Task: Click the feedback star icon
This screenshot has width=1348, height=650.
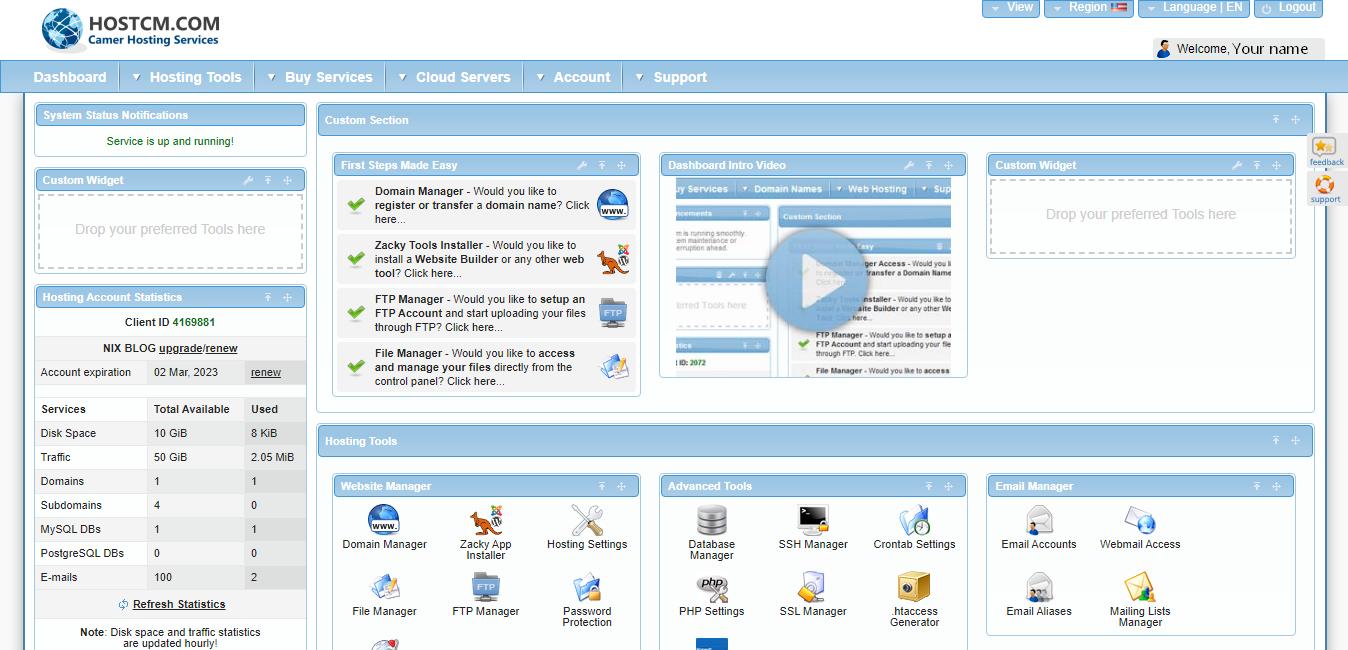Action: (1324, 146)
